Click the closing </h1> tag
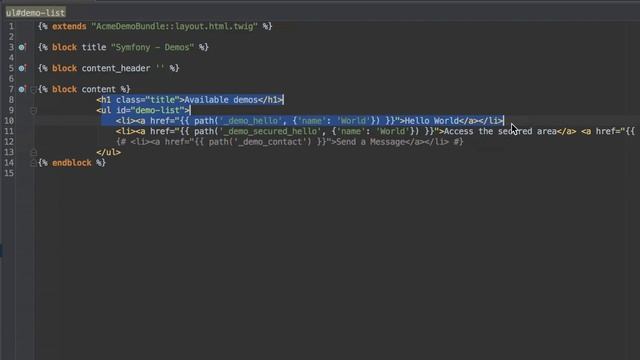The image size is (640, 360). (x=270, y=100)
